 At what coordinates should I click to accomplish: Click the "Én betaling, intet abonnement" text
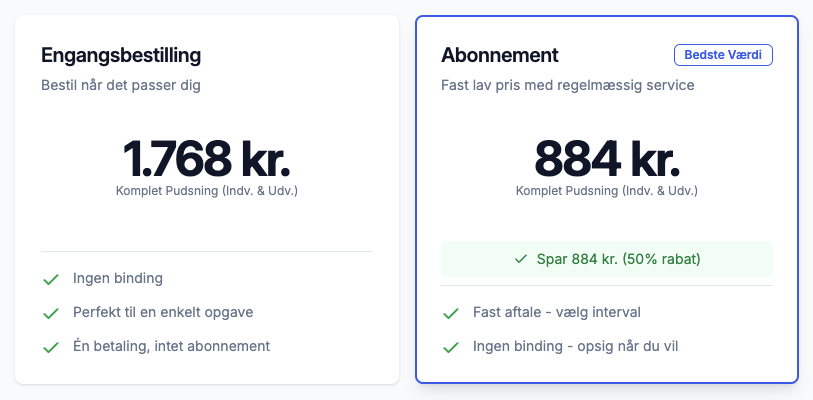point(171,346)
